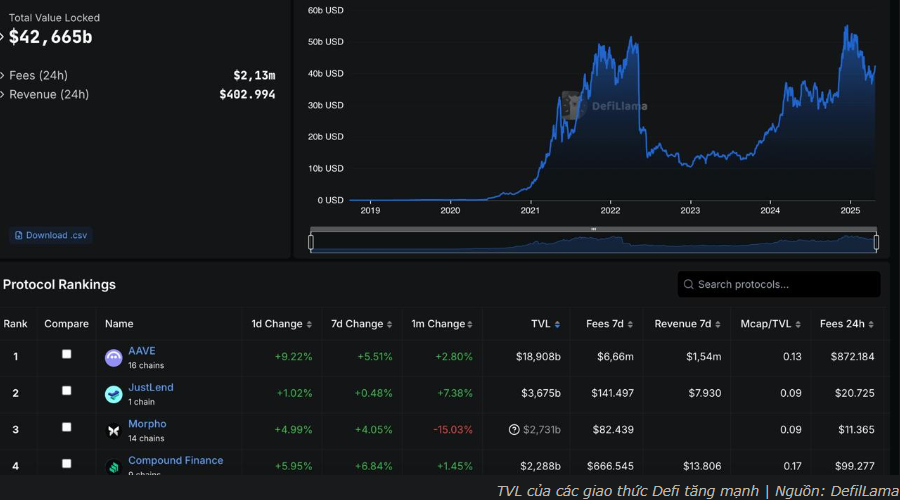This screenshot has height=500, width=900.
Task: Click JustLend's TVL value $3,675b
Action: pyautogui.click(x=541, y=393)
